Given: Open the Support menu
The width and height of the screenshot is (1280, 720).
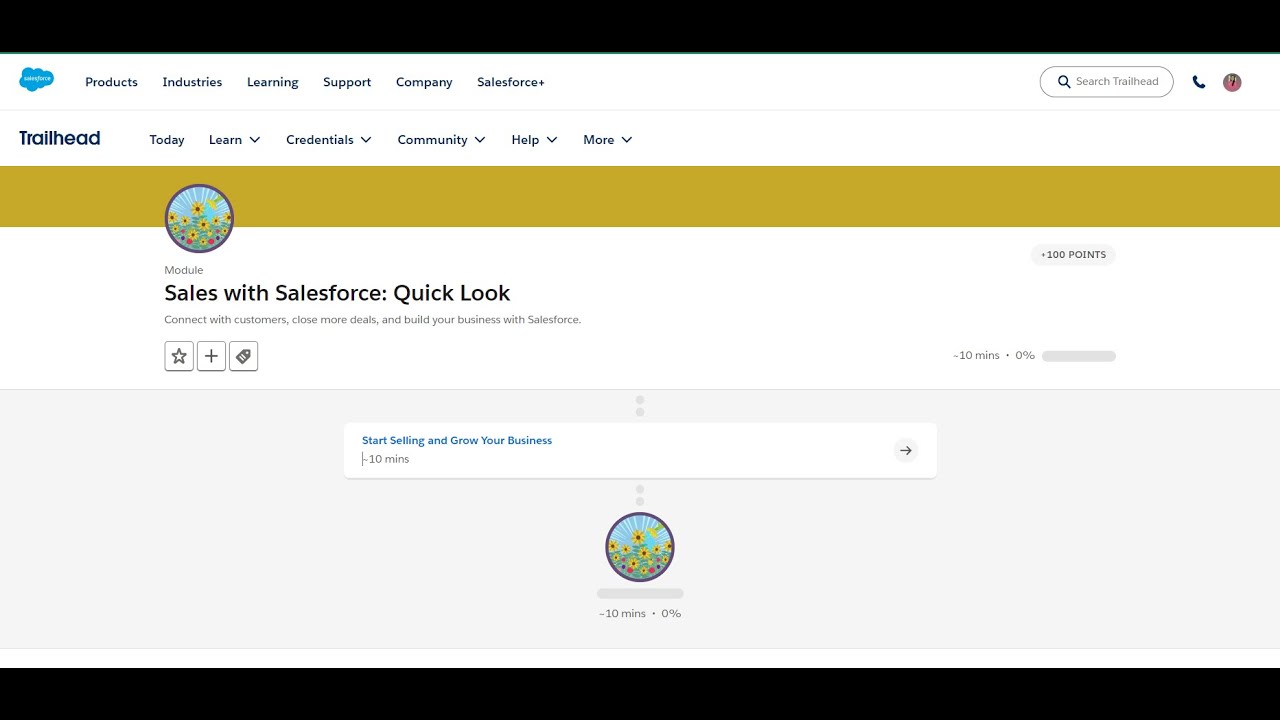Looking at the screenshot, I should [347, 82].
